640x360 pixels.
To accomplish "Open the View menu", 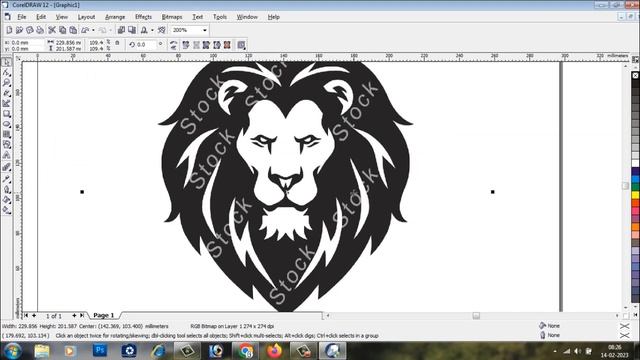I will pyautogui.click(x=62, y=17).
